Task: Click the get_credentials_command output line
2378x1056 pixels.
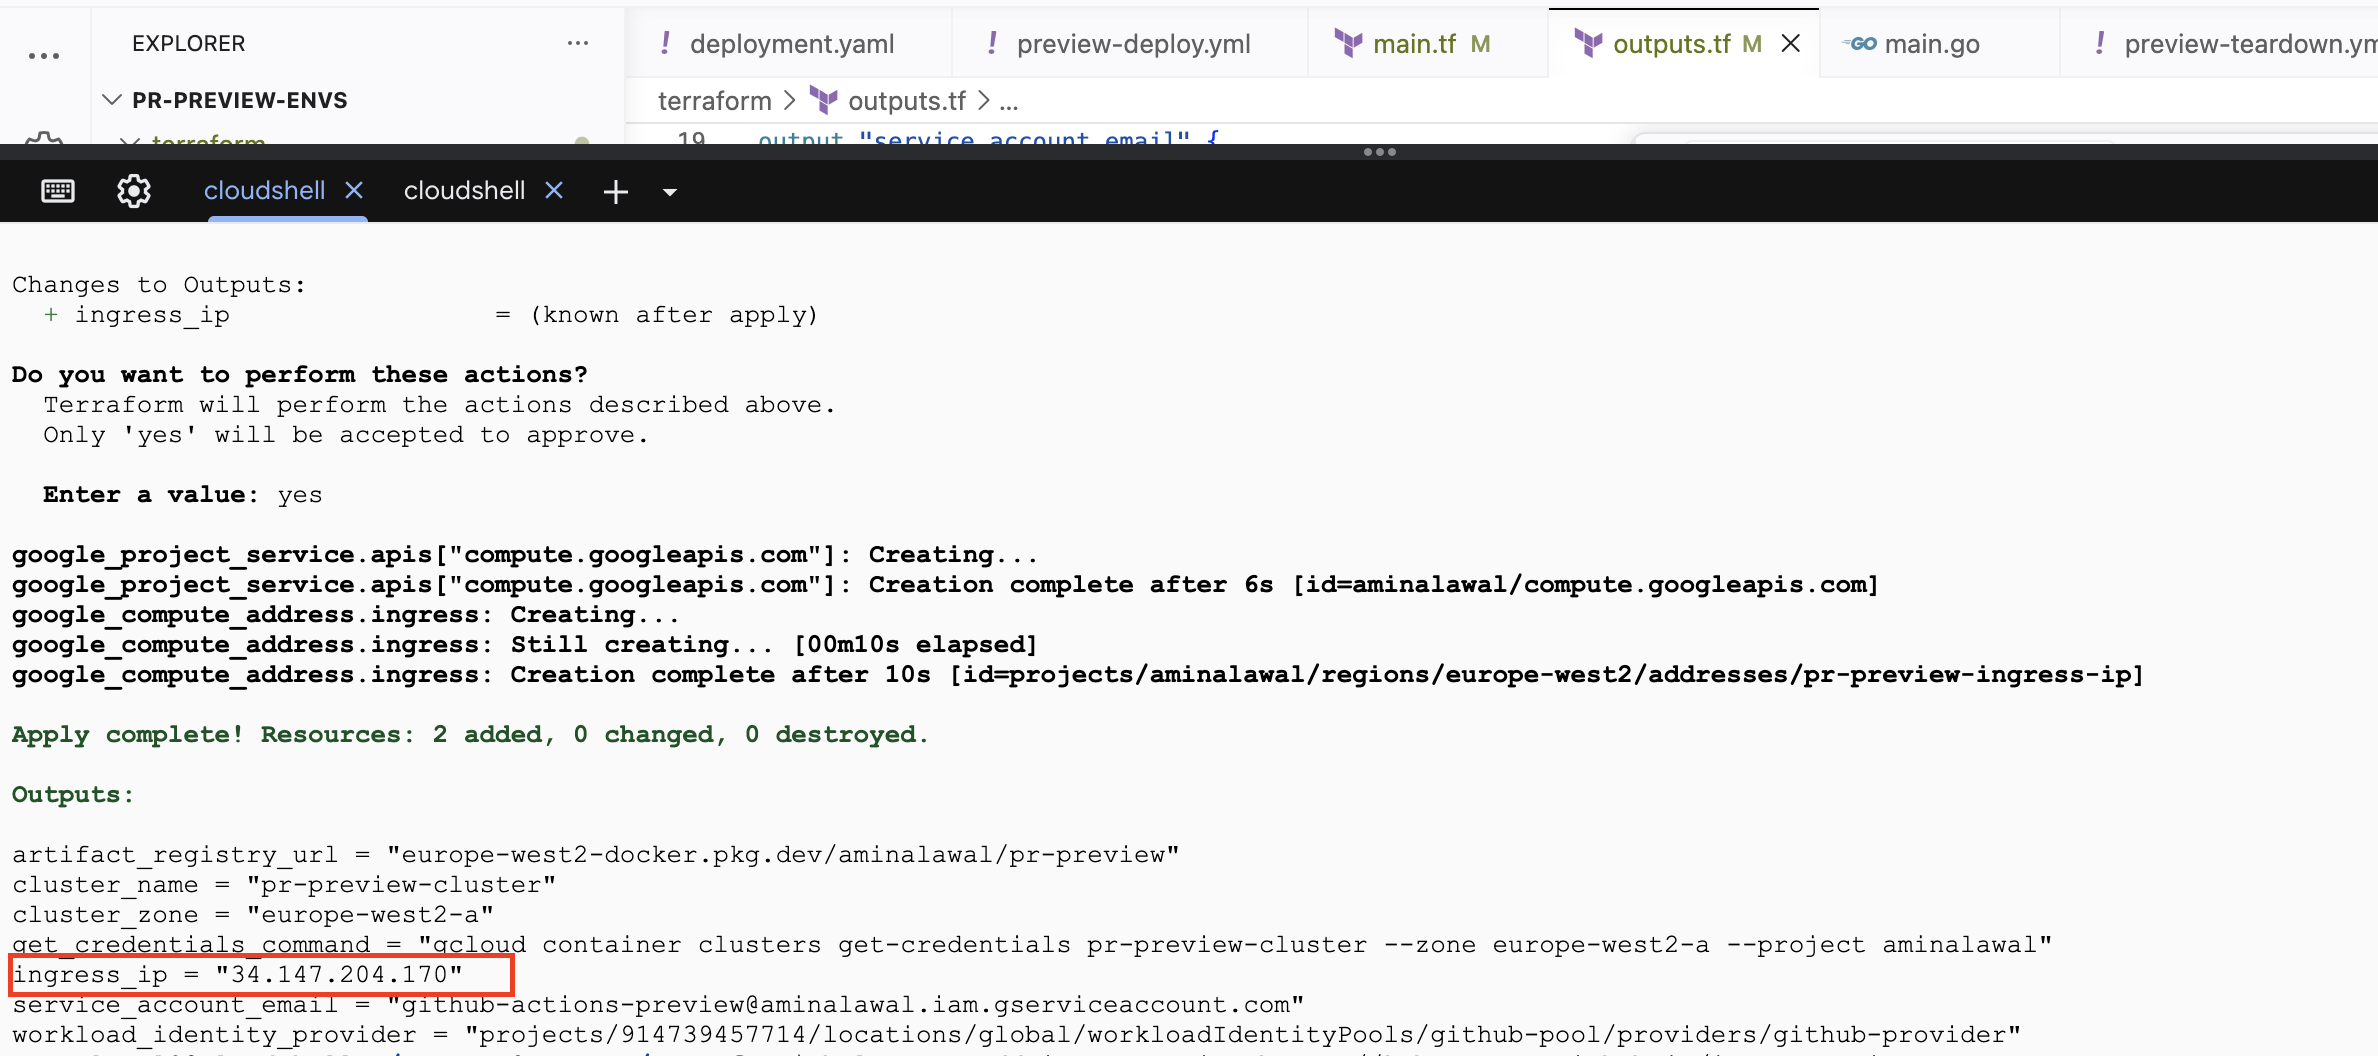Action: (x=1032, y=944)
